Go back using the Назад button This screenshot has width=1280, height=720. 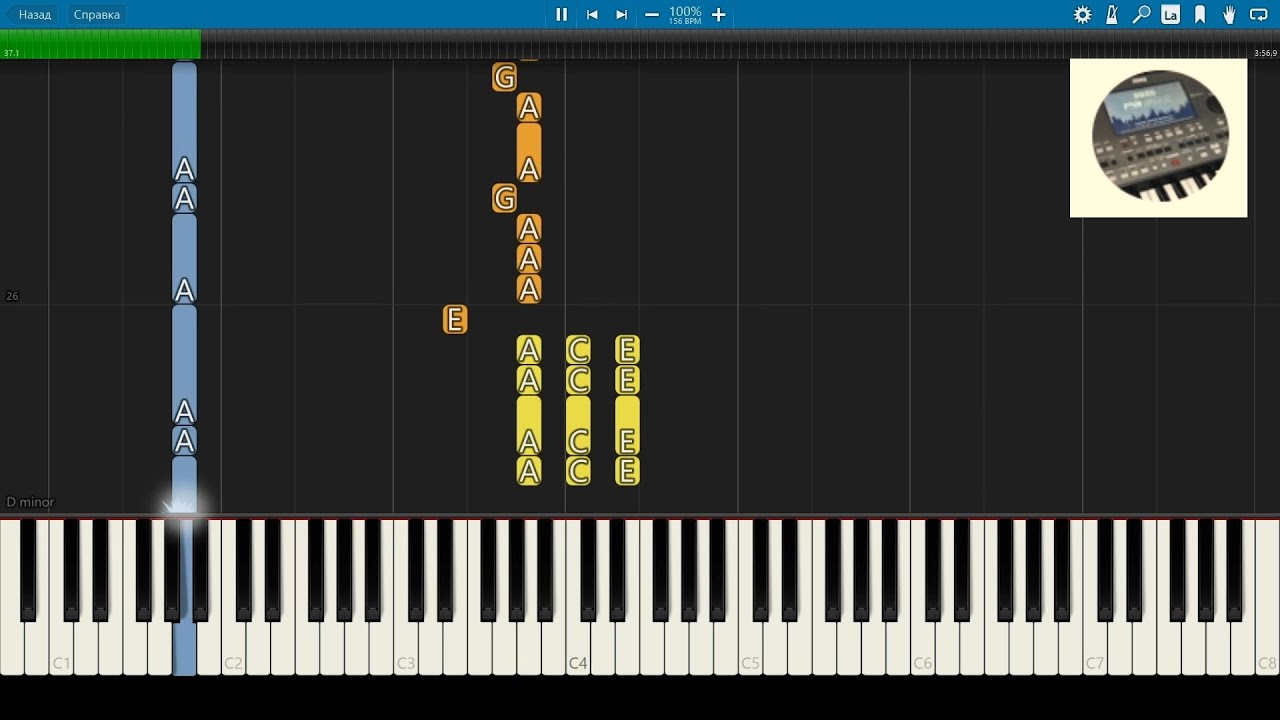point(34,15)
